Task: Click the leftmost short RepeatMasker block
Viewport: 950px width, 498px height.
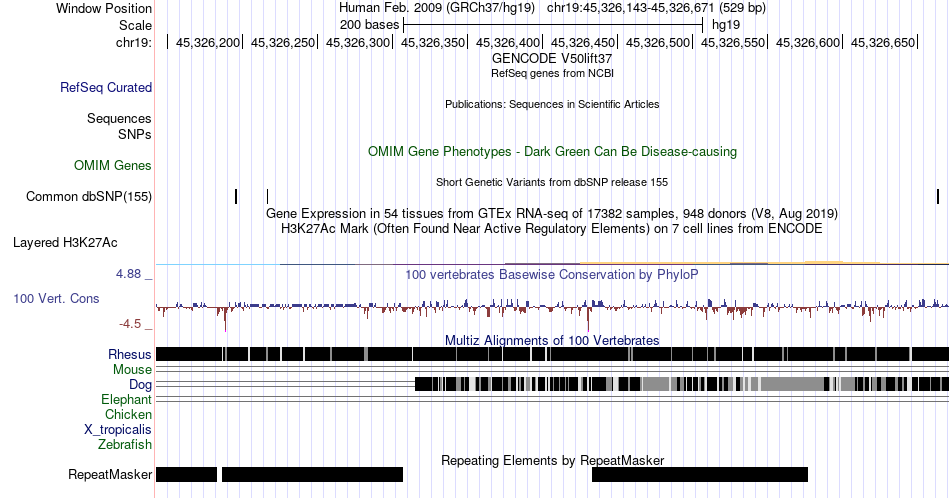Action: pyautogui.click(x=187, y=474)
